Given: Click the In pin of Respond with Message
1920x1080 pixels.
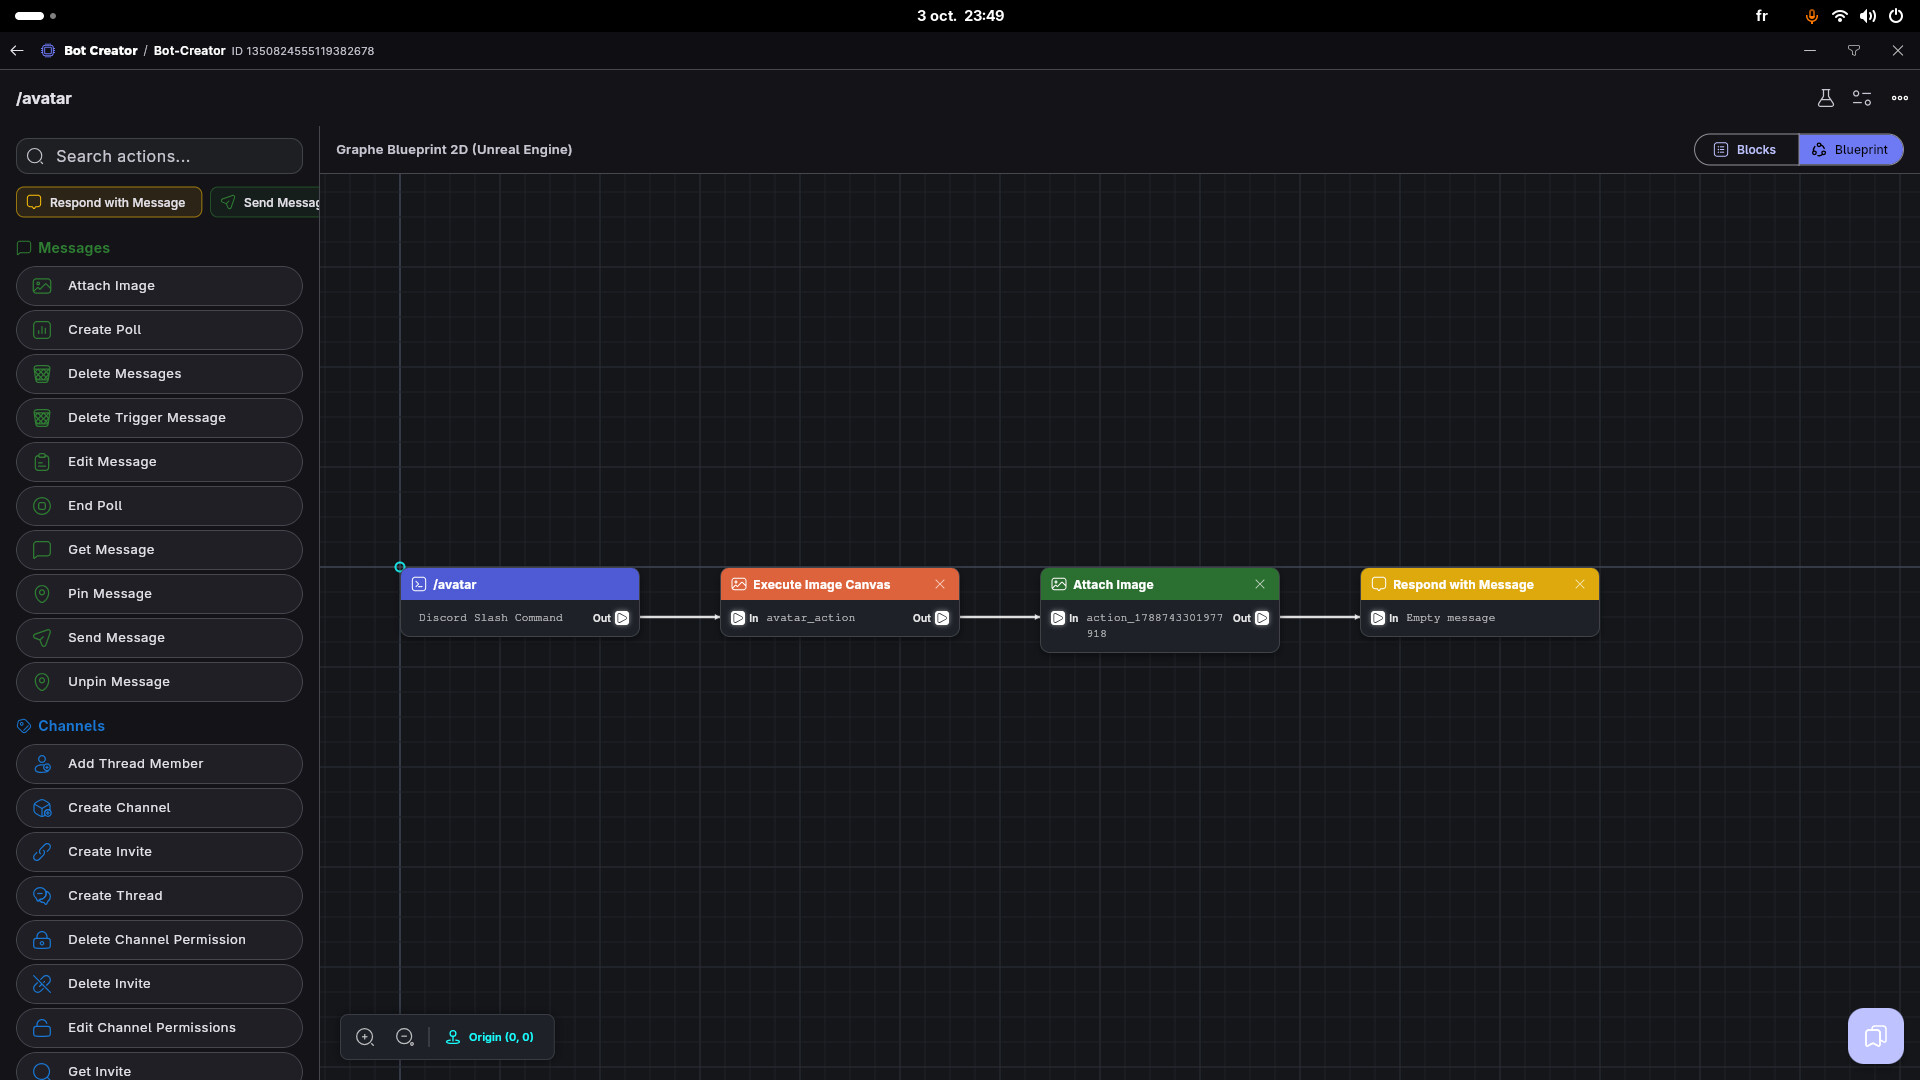Looking at the screenshot, I should pyautogui.click(x=1378, y=618).
